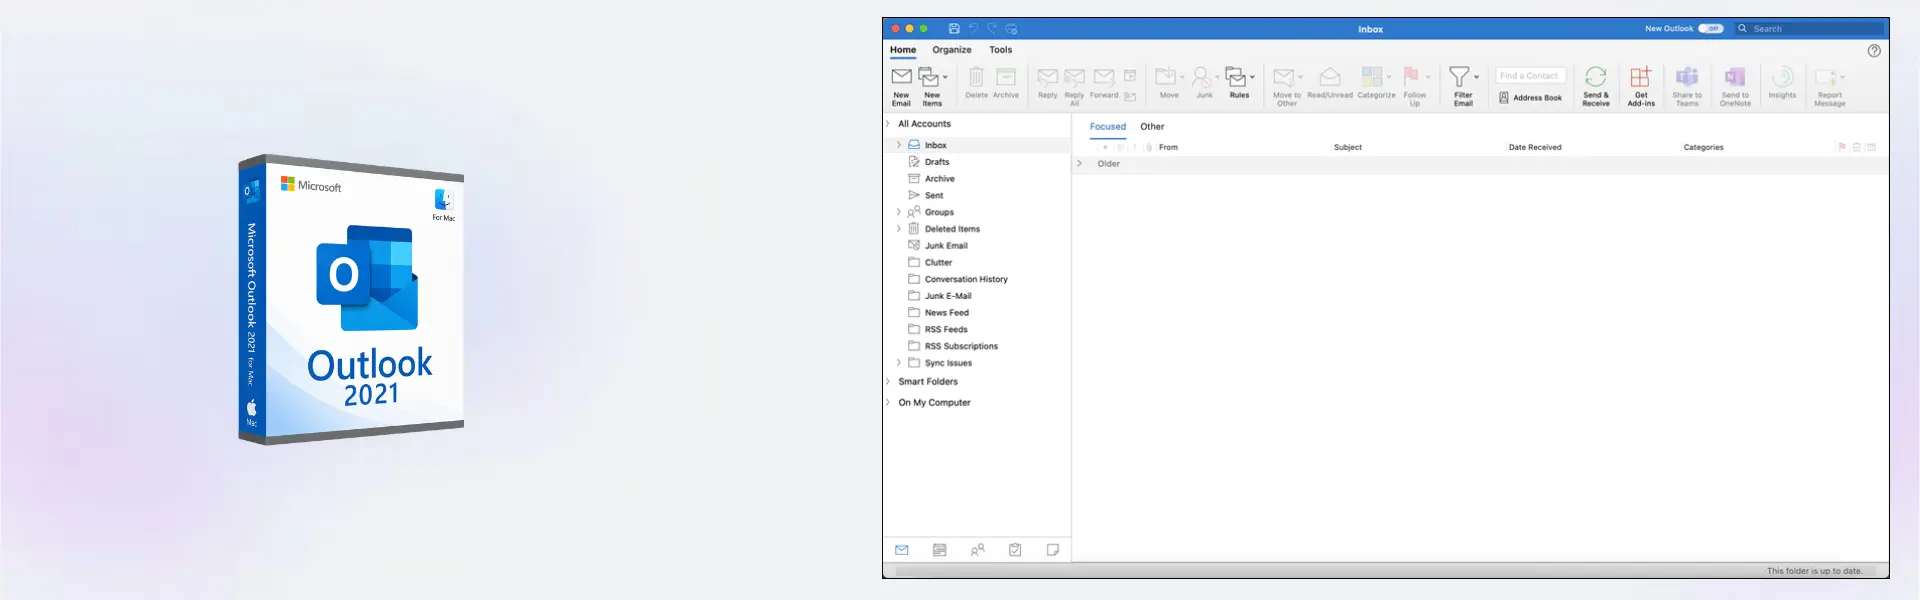Click the Categorize icon
Screen dimensions: 1920x600
pyautogui.click(x=1372, y=77)
